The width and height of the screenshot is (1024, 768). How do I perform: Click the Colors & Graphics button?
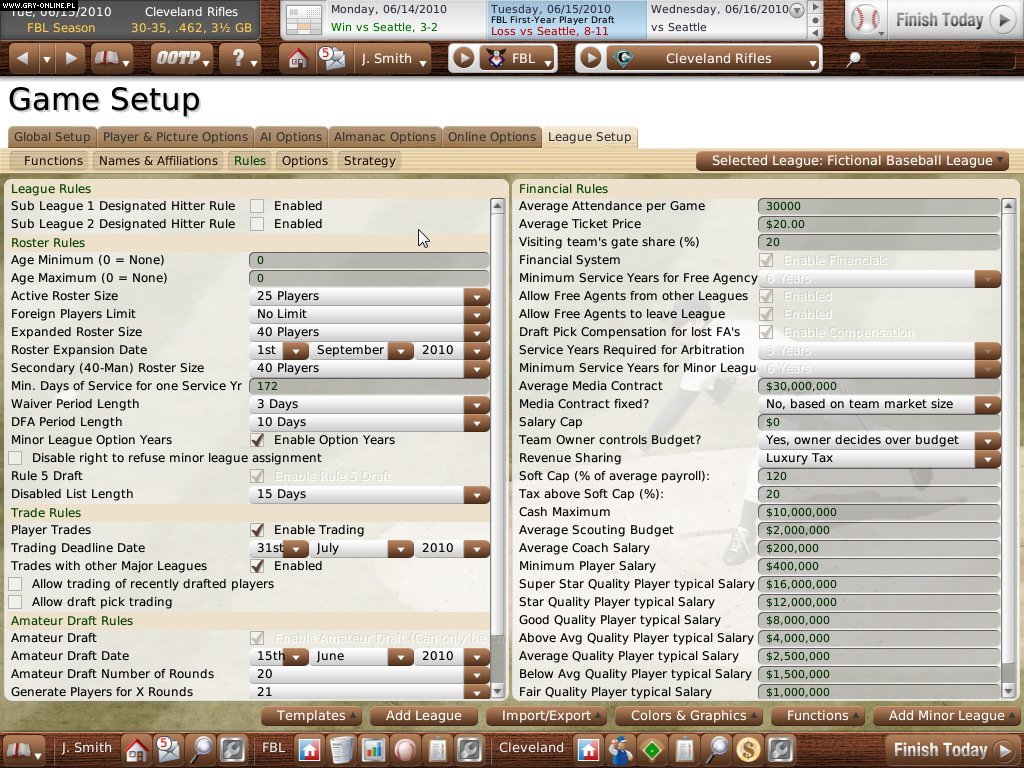(688, 716)
